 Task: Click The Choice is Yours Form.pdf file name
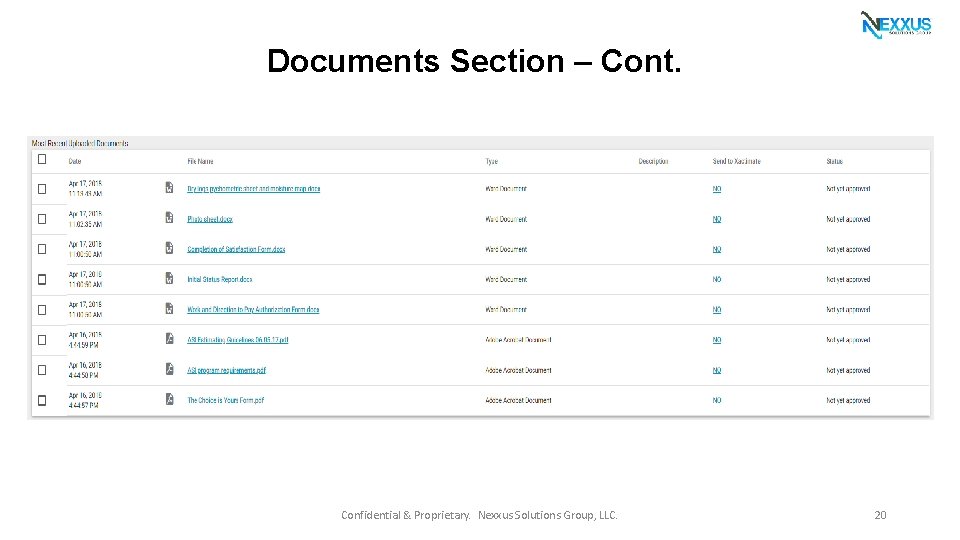coord(225,400)
